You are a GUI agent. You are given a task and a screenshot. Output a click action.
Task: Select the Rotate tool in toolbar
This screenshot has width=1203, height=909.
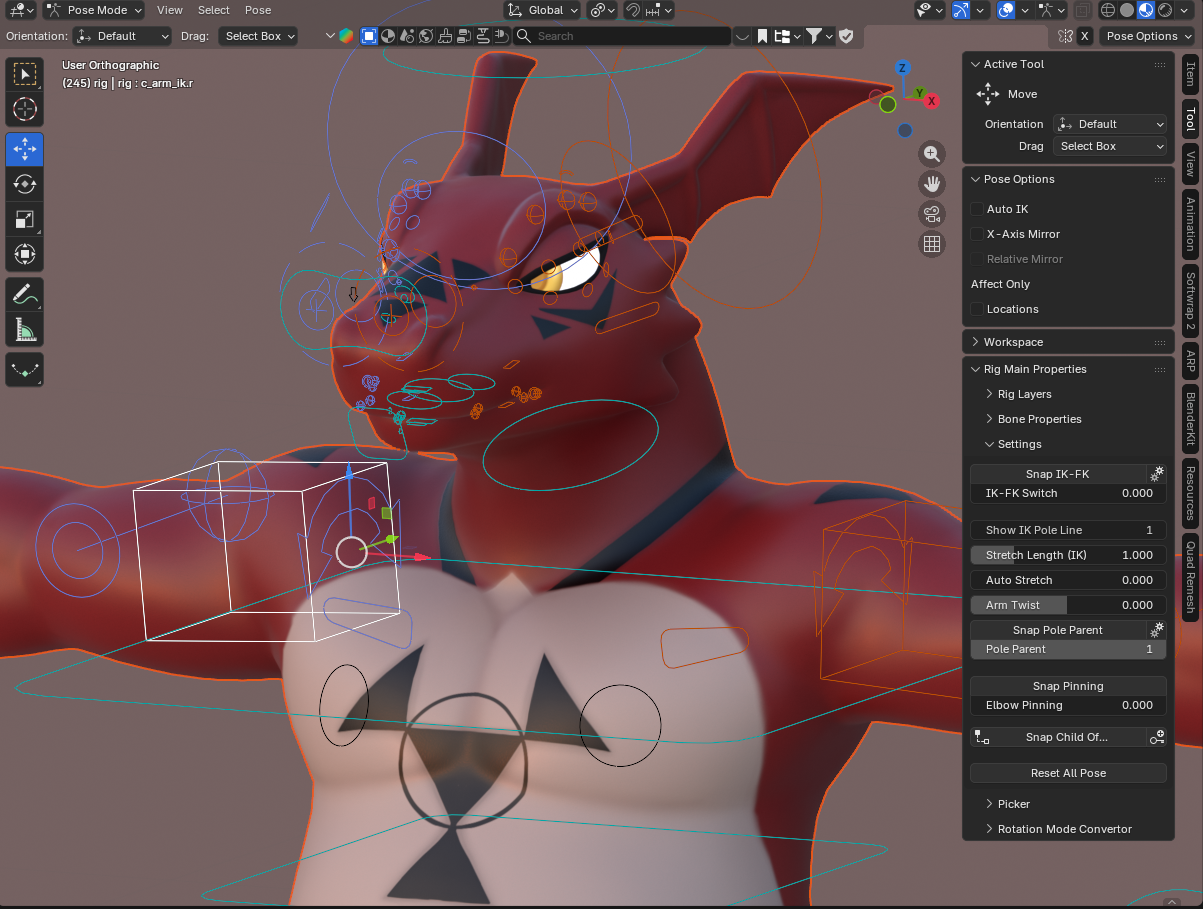tap(25, 184)
